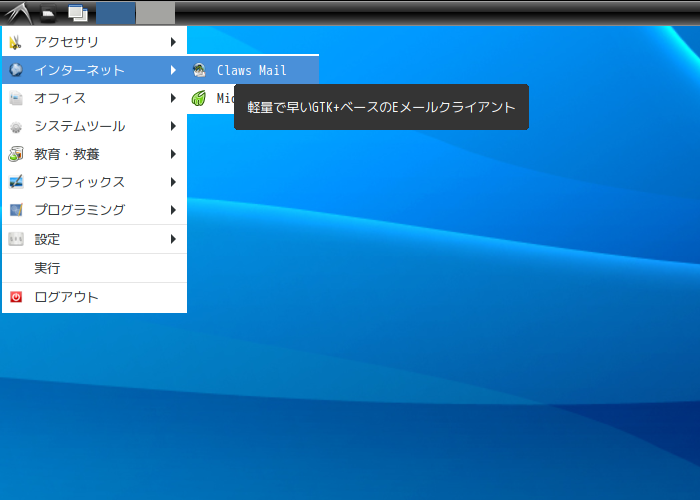Expand arrow next to 教育・教養
This screenshot has width=700, height=500.
[173, 154]
